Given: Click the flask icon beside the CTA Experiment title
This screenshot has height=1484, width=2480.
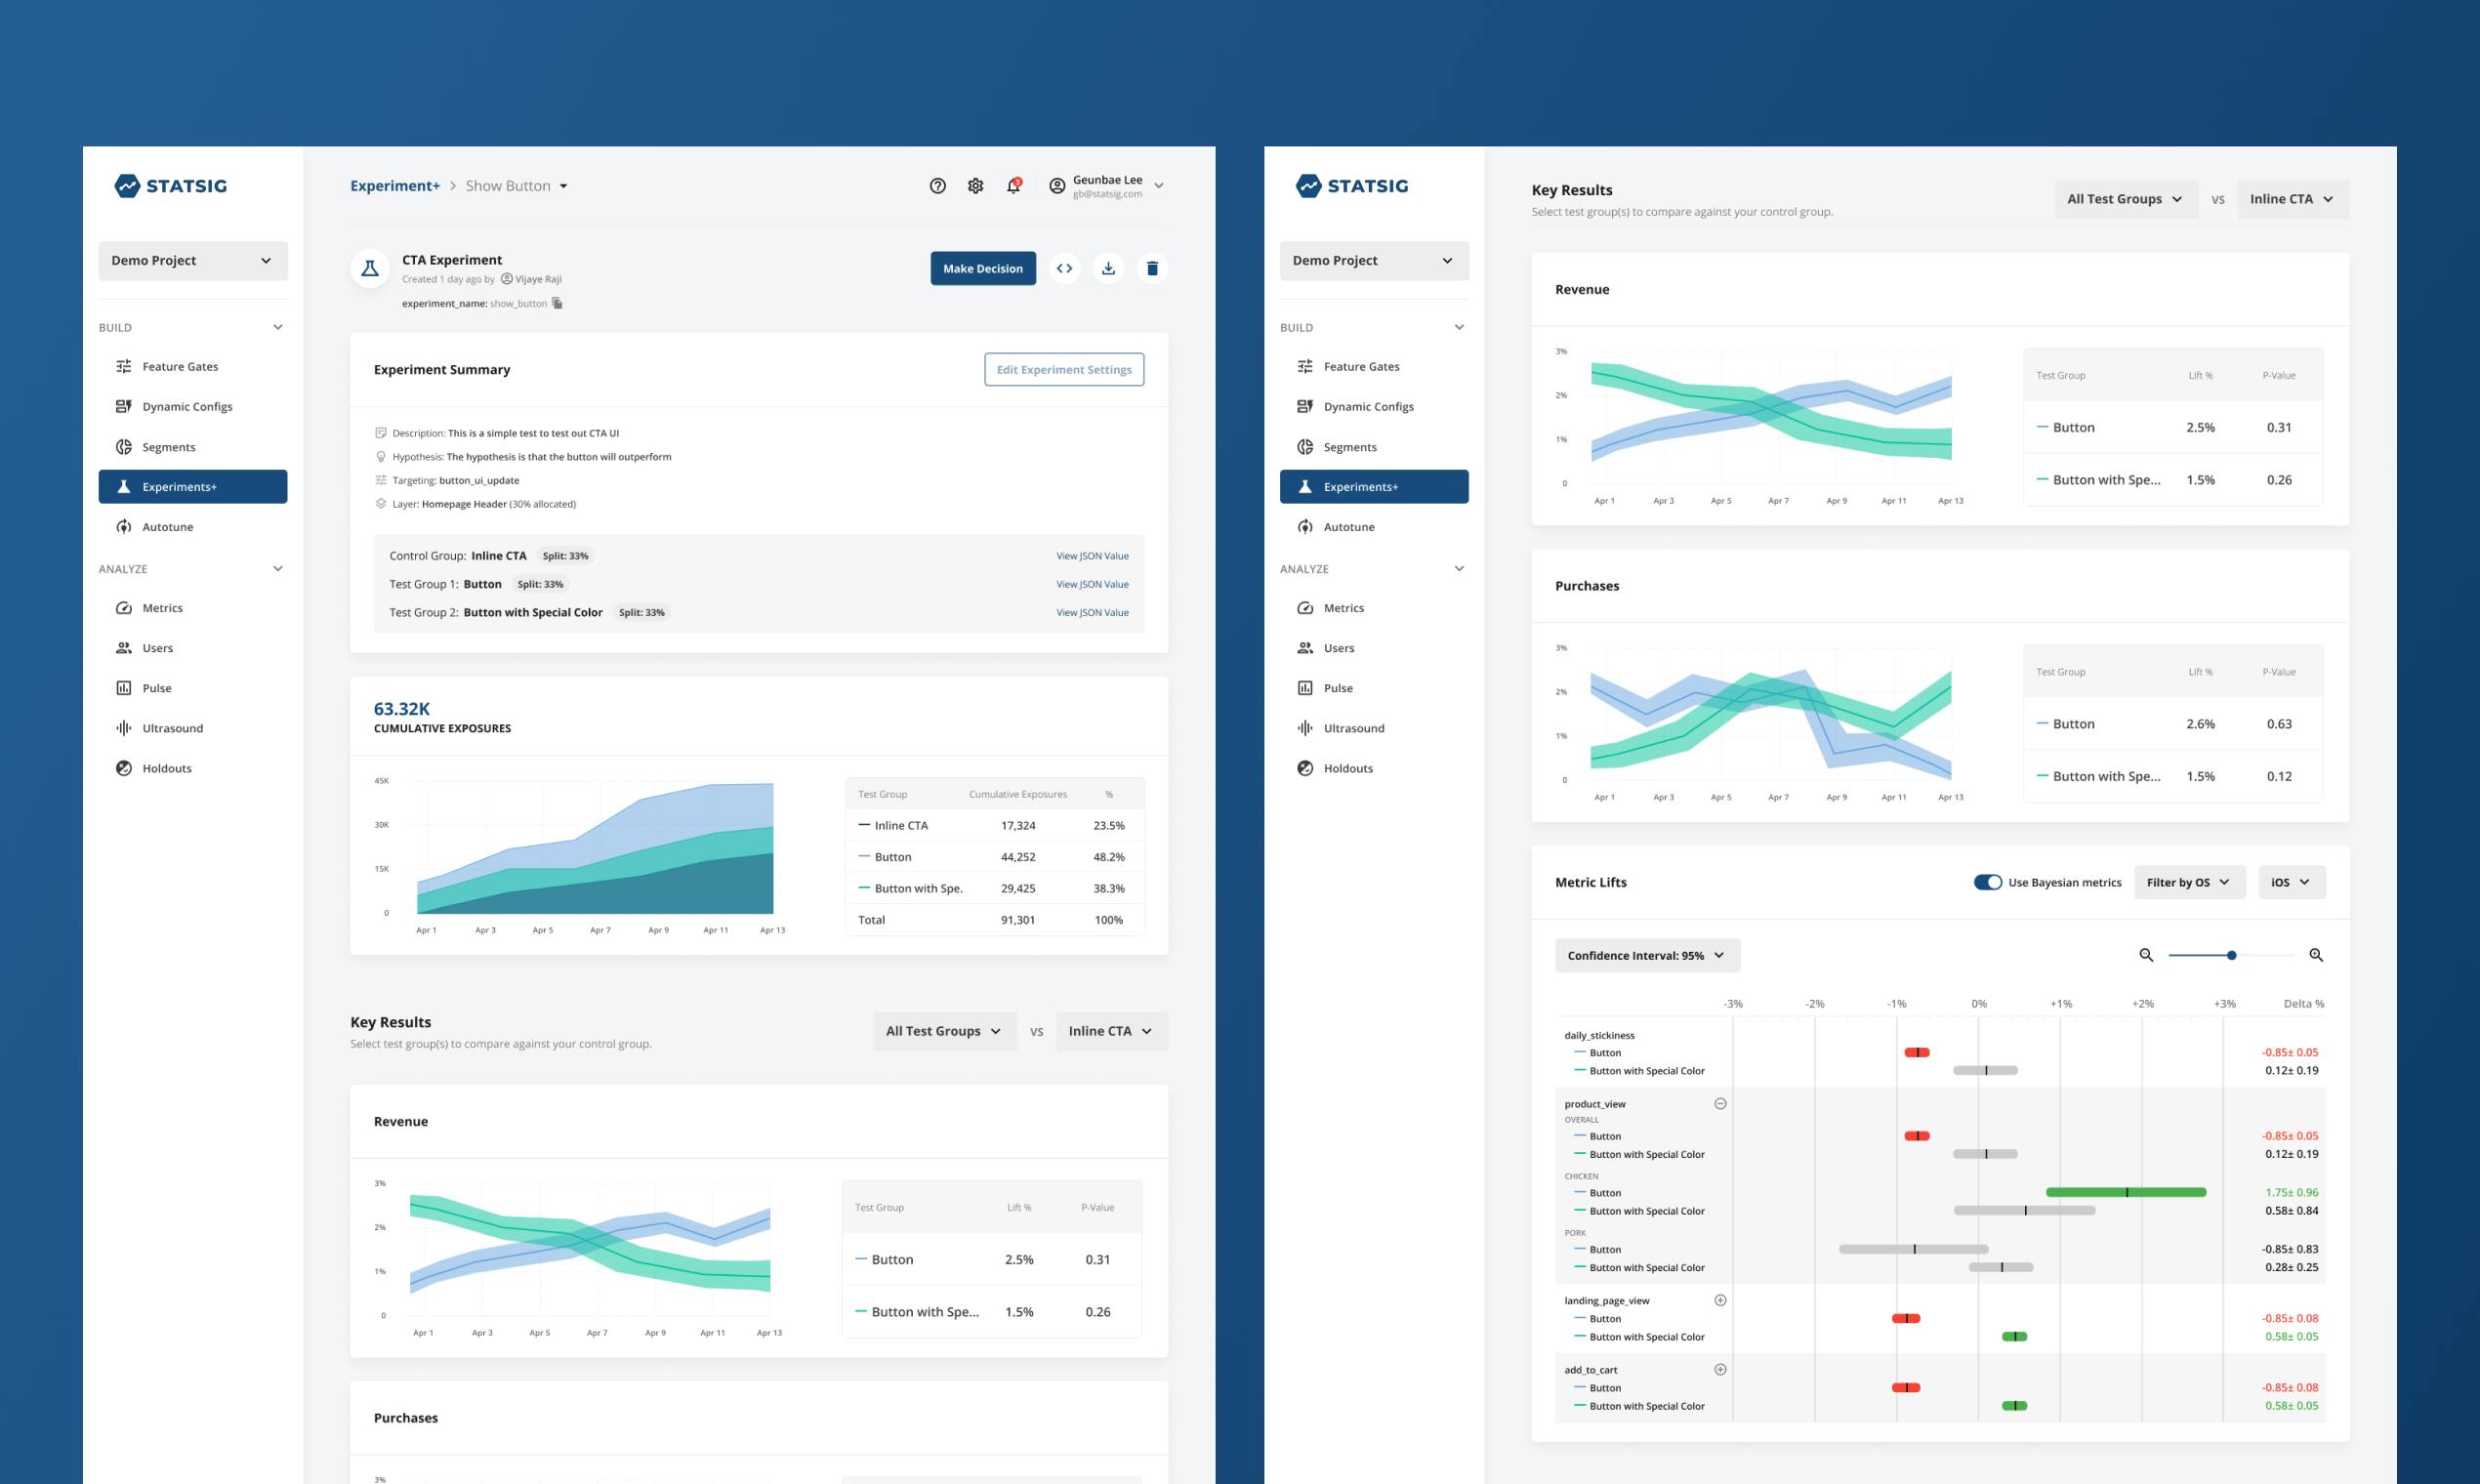Looking at the screenshot, I should (370, 268).
